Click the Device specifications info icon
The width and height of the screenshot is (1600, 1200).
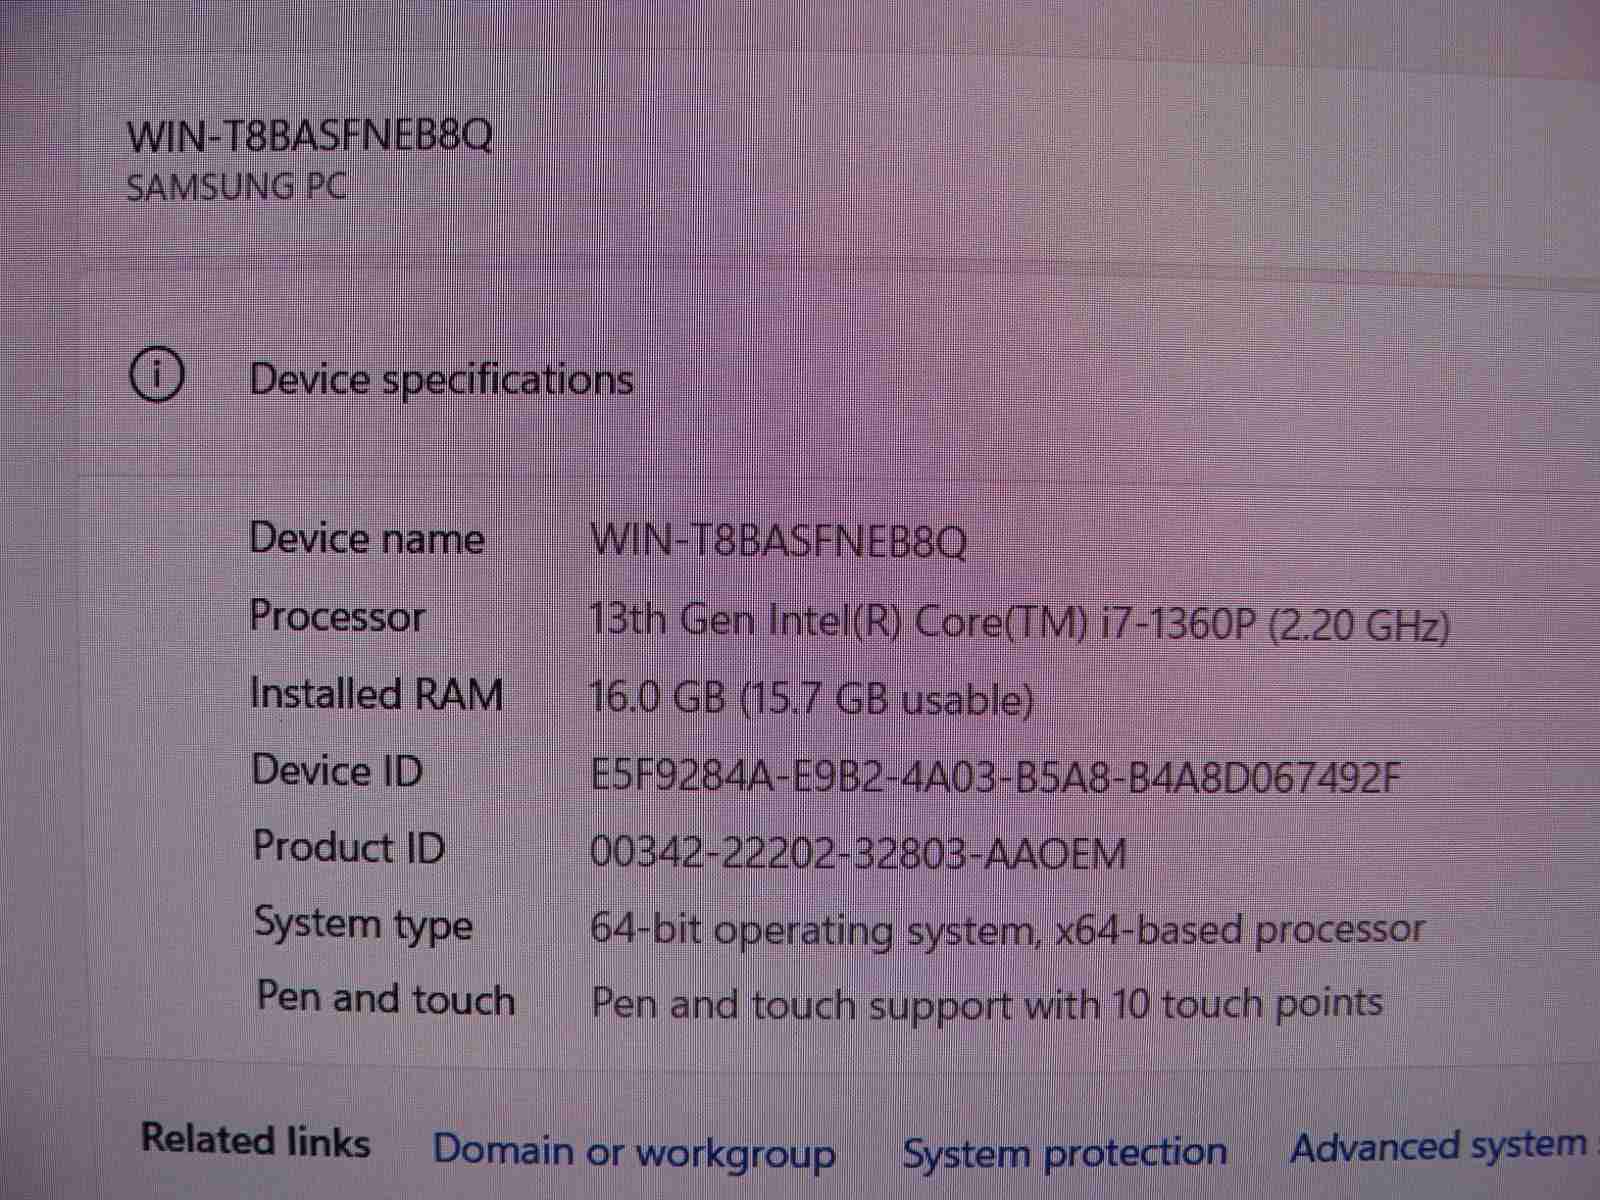coord(157,376)
